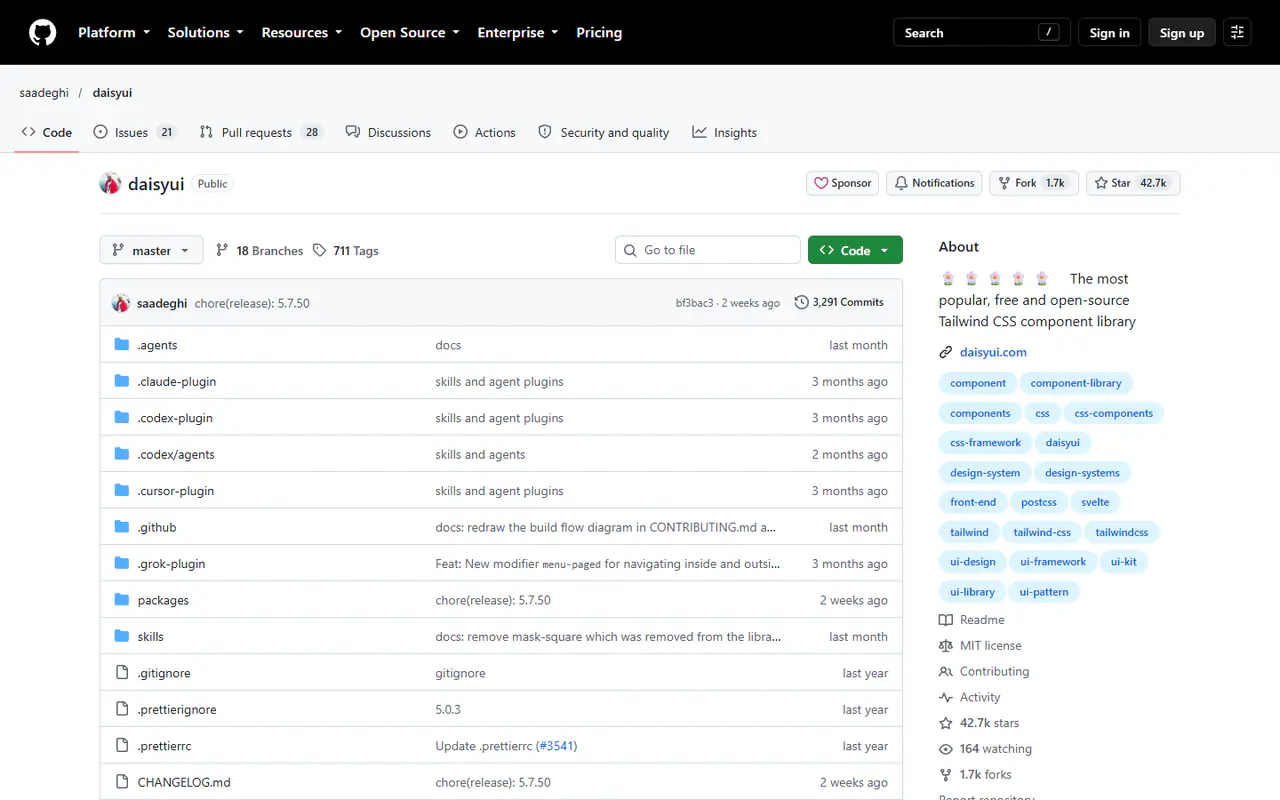Open the skills folder name
The width and height of the screenshot is (1280, 800).
pos(151,637)
